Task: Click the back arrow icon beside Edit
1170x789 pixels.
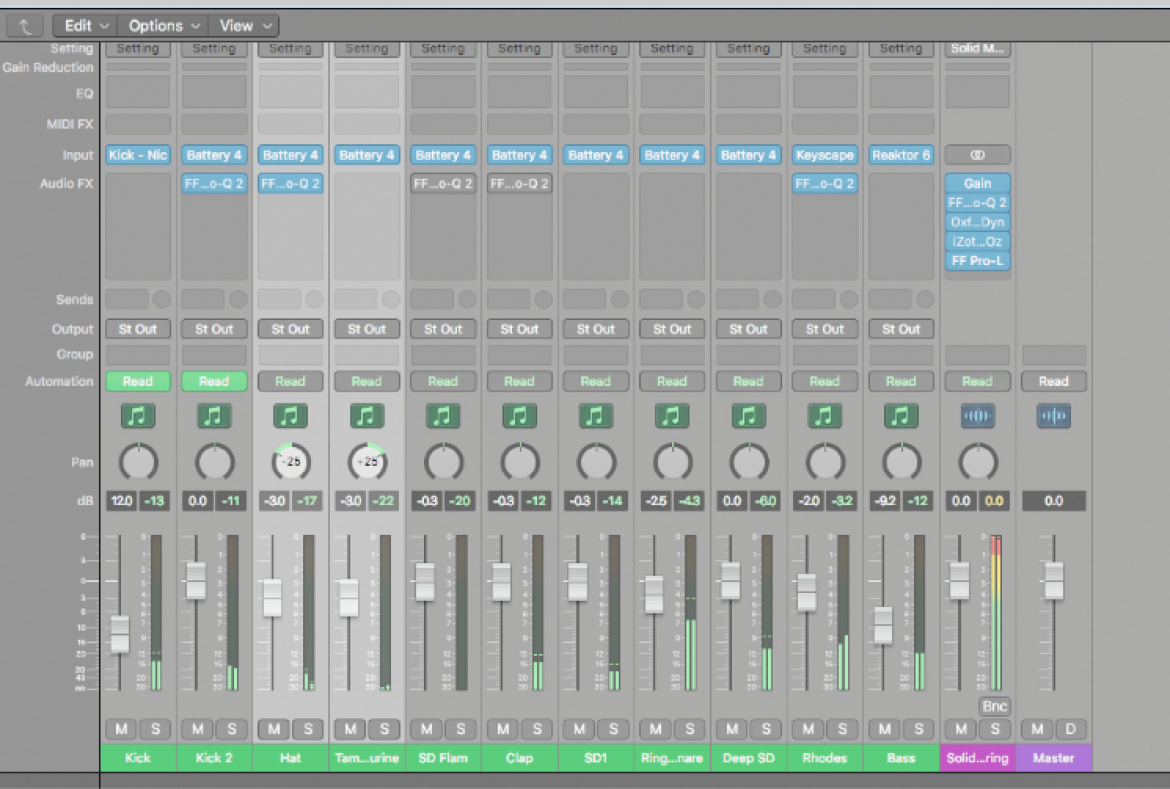Action: pos(25,26)
